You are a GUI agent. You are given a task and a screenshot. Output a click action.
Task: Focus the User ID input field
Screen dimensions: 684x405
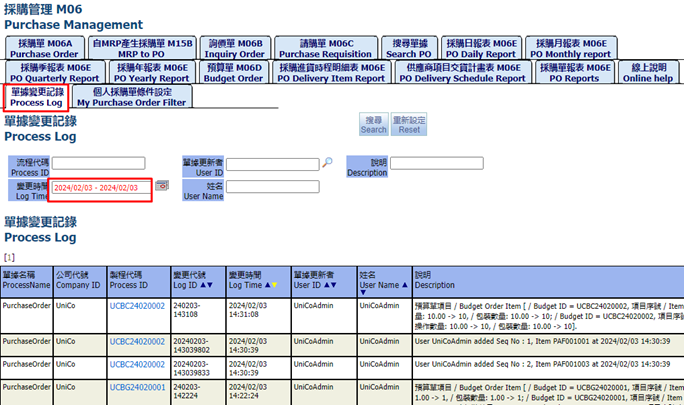click(273, 164)
